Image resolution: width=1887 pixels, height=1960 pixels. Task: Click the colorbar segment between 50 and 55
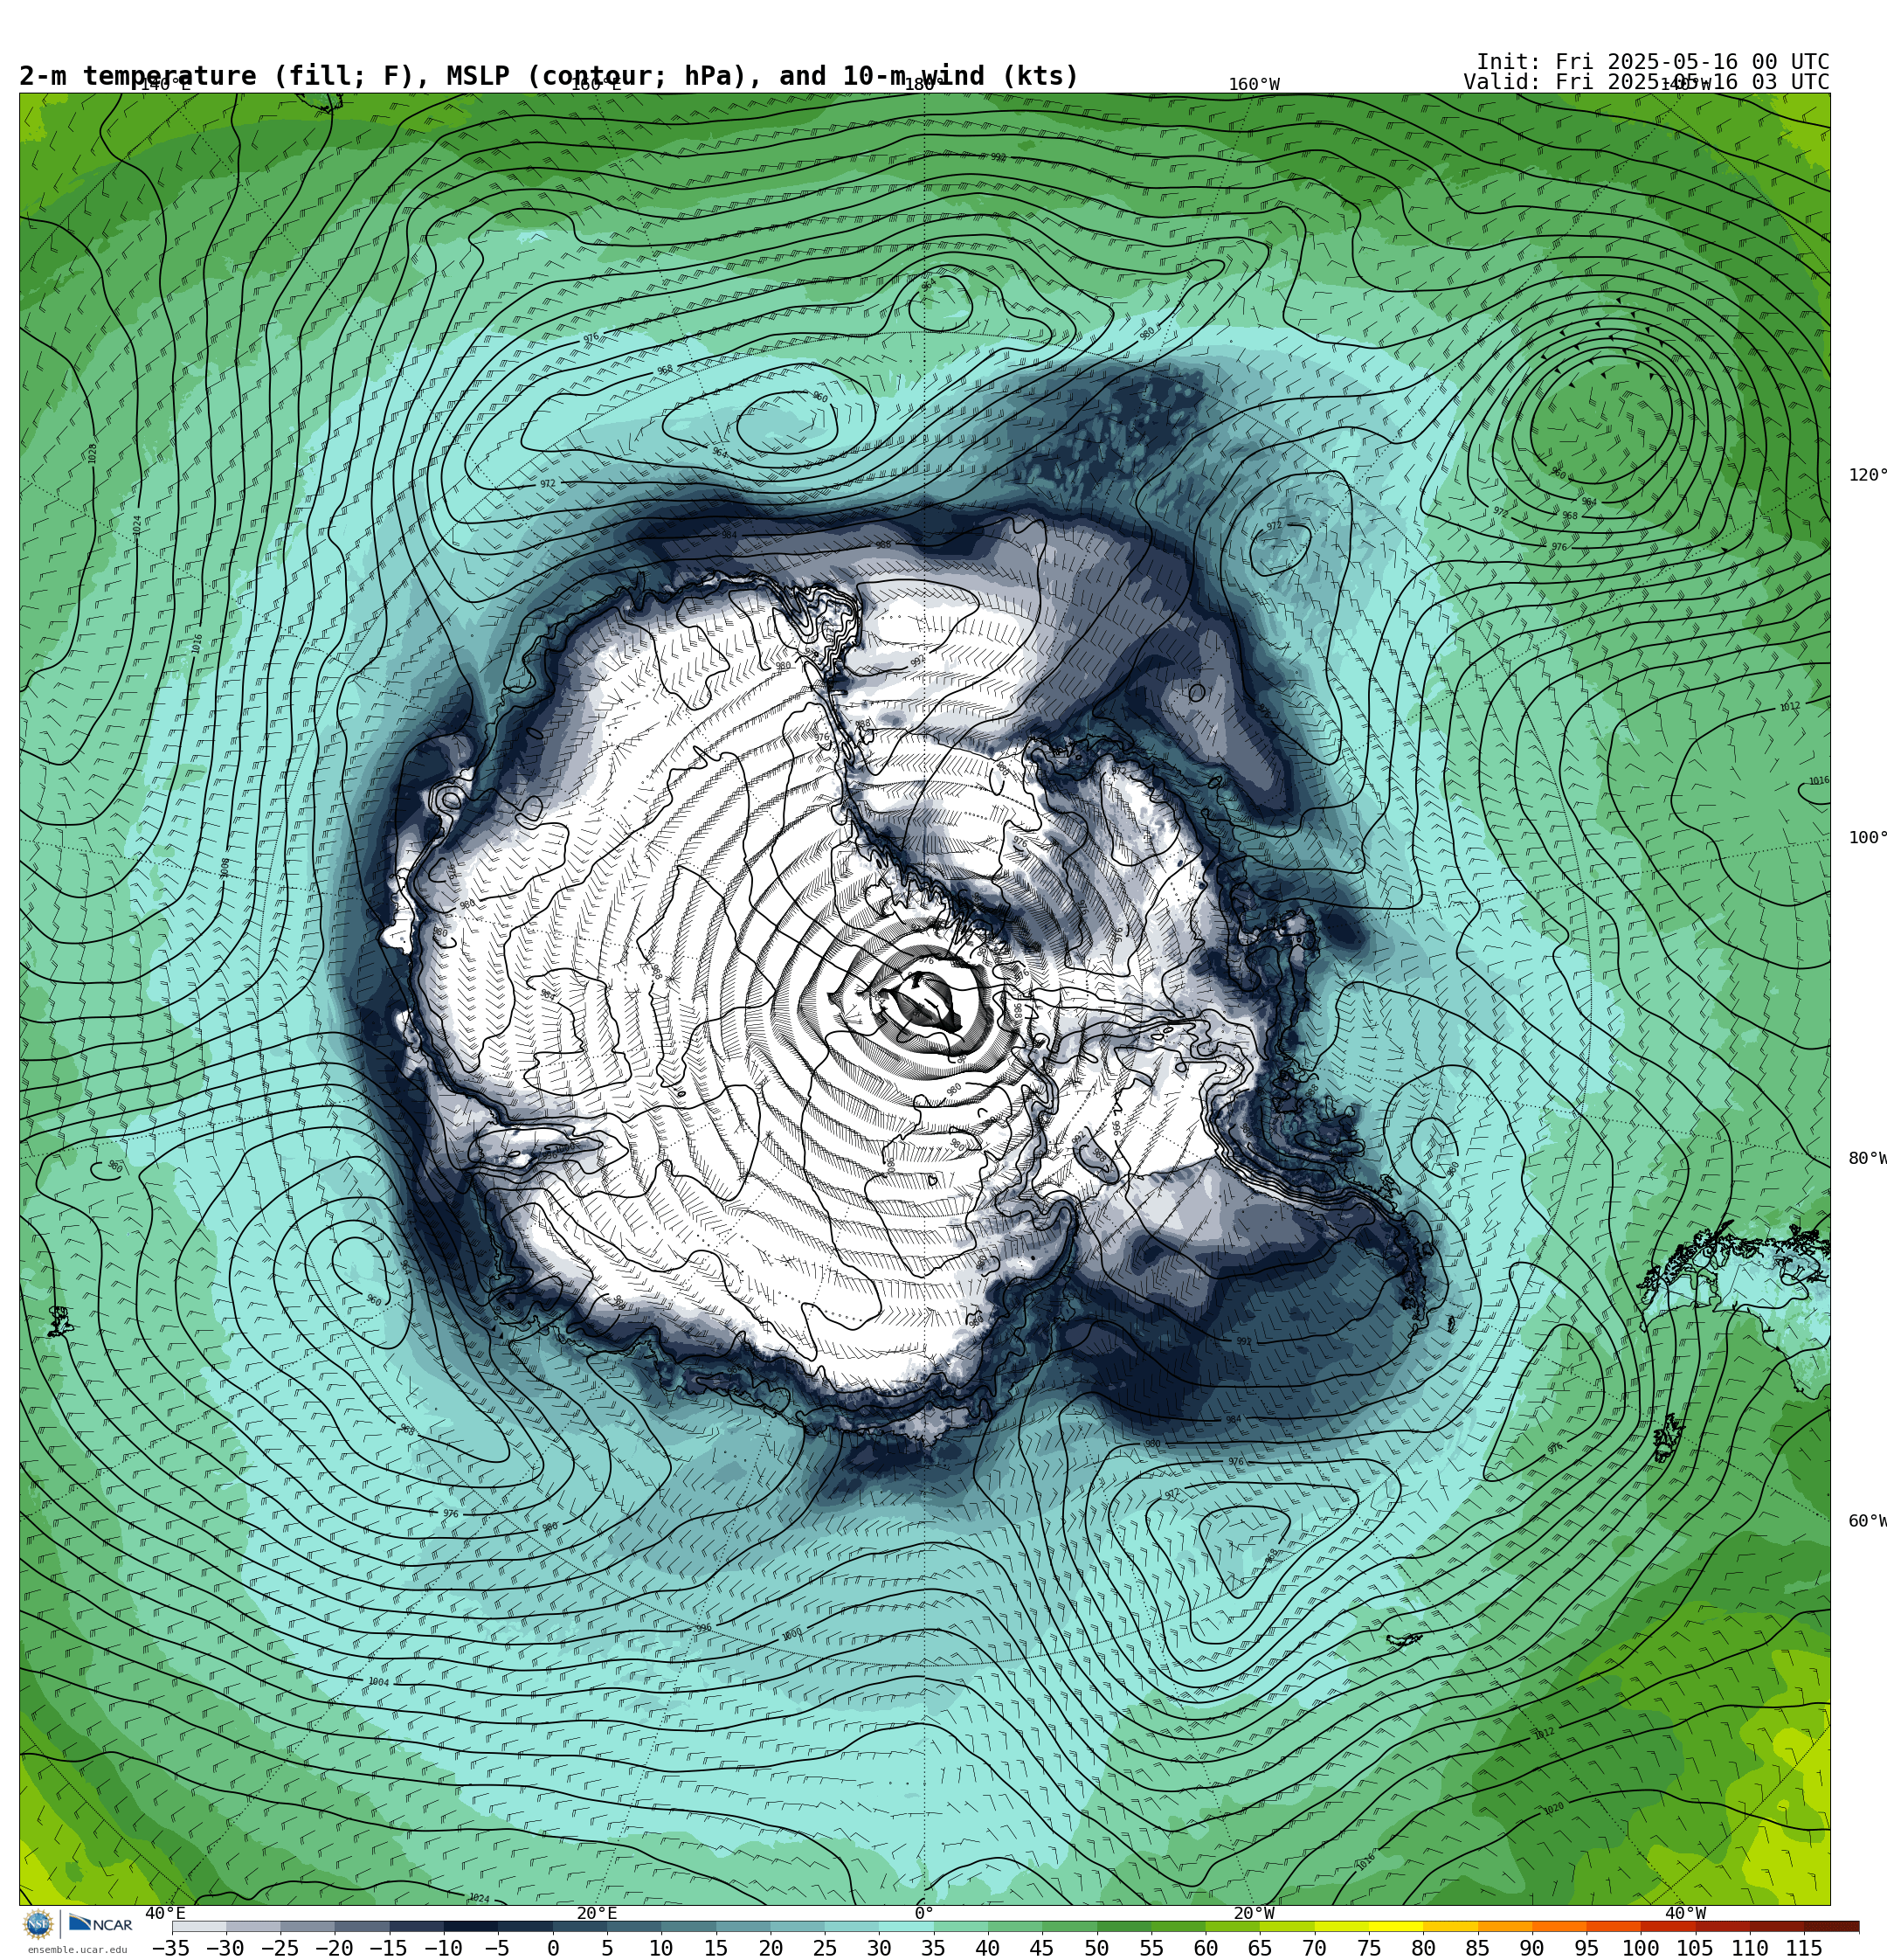(x=1124, y=1926)
